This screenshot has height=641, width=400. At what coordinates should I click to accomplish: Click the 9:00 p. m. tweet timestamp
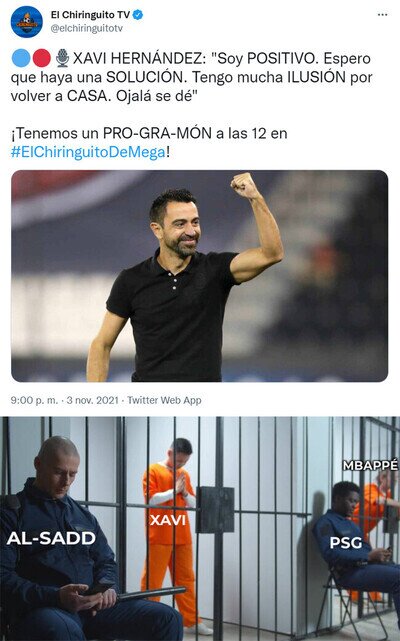[34, 400]
